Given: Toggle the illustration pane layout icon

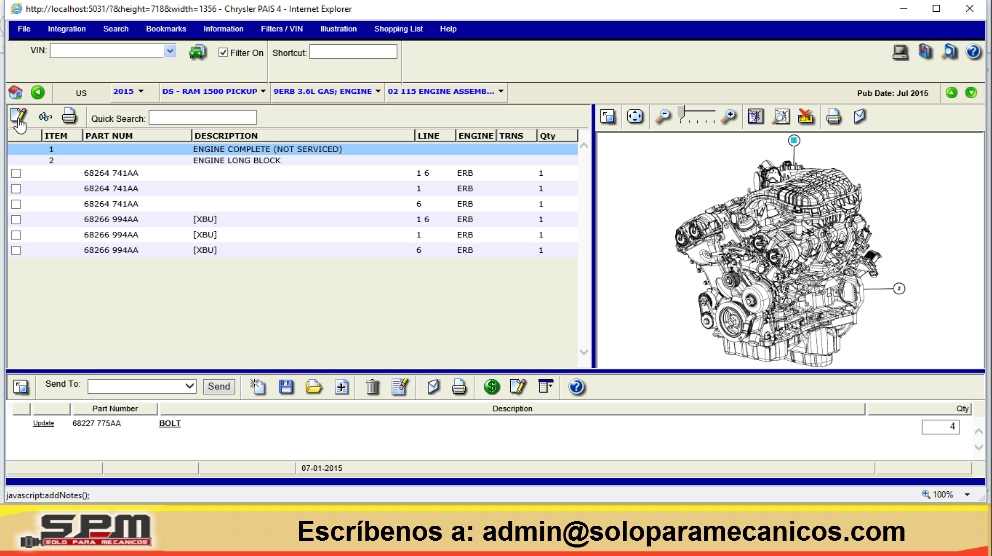Looking at the screenshot, I should point(608,116).
